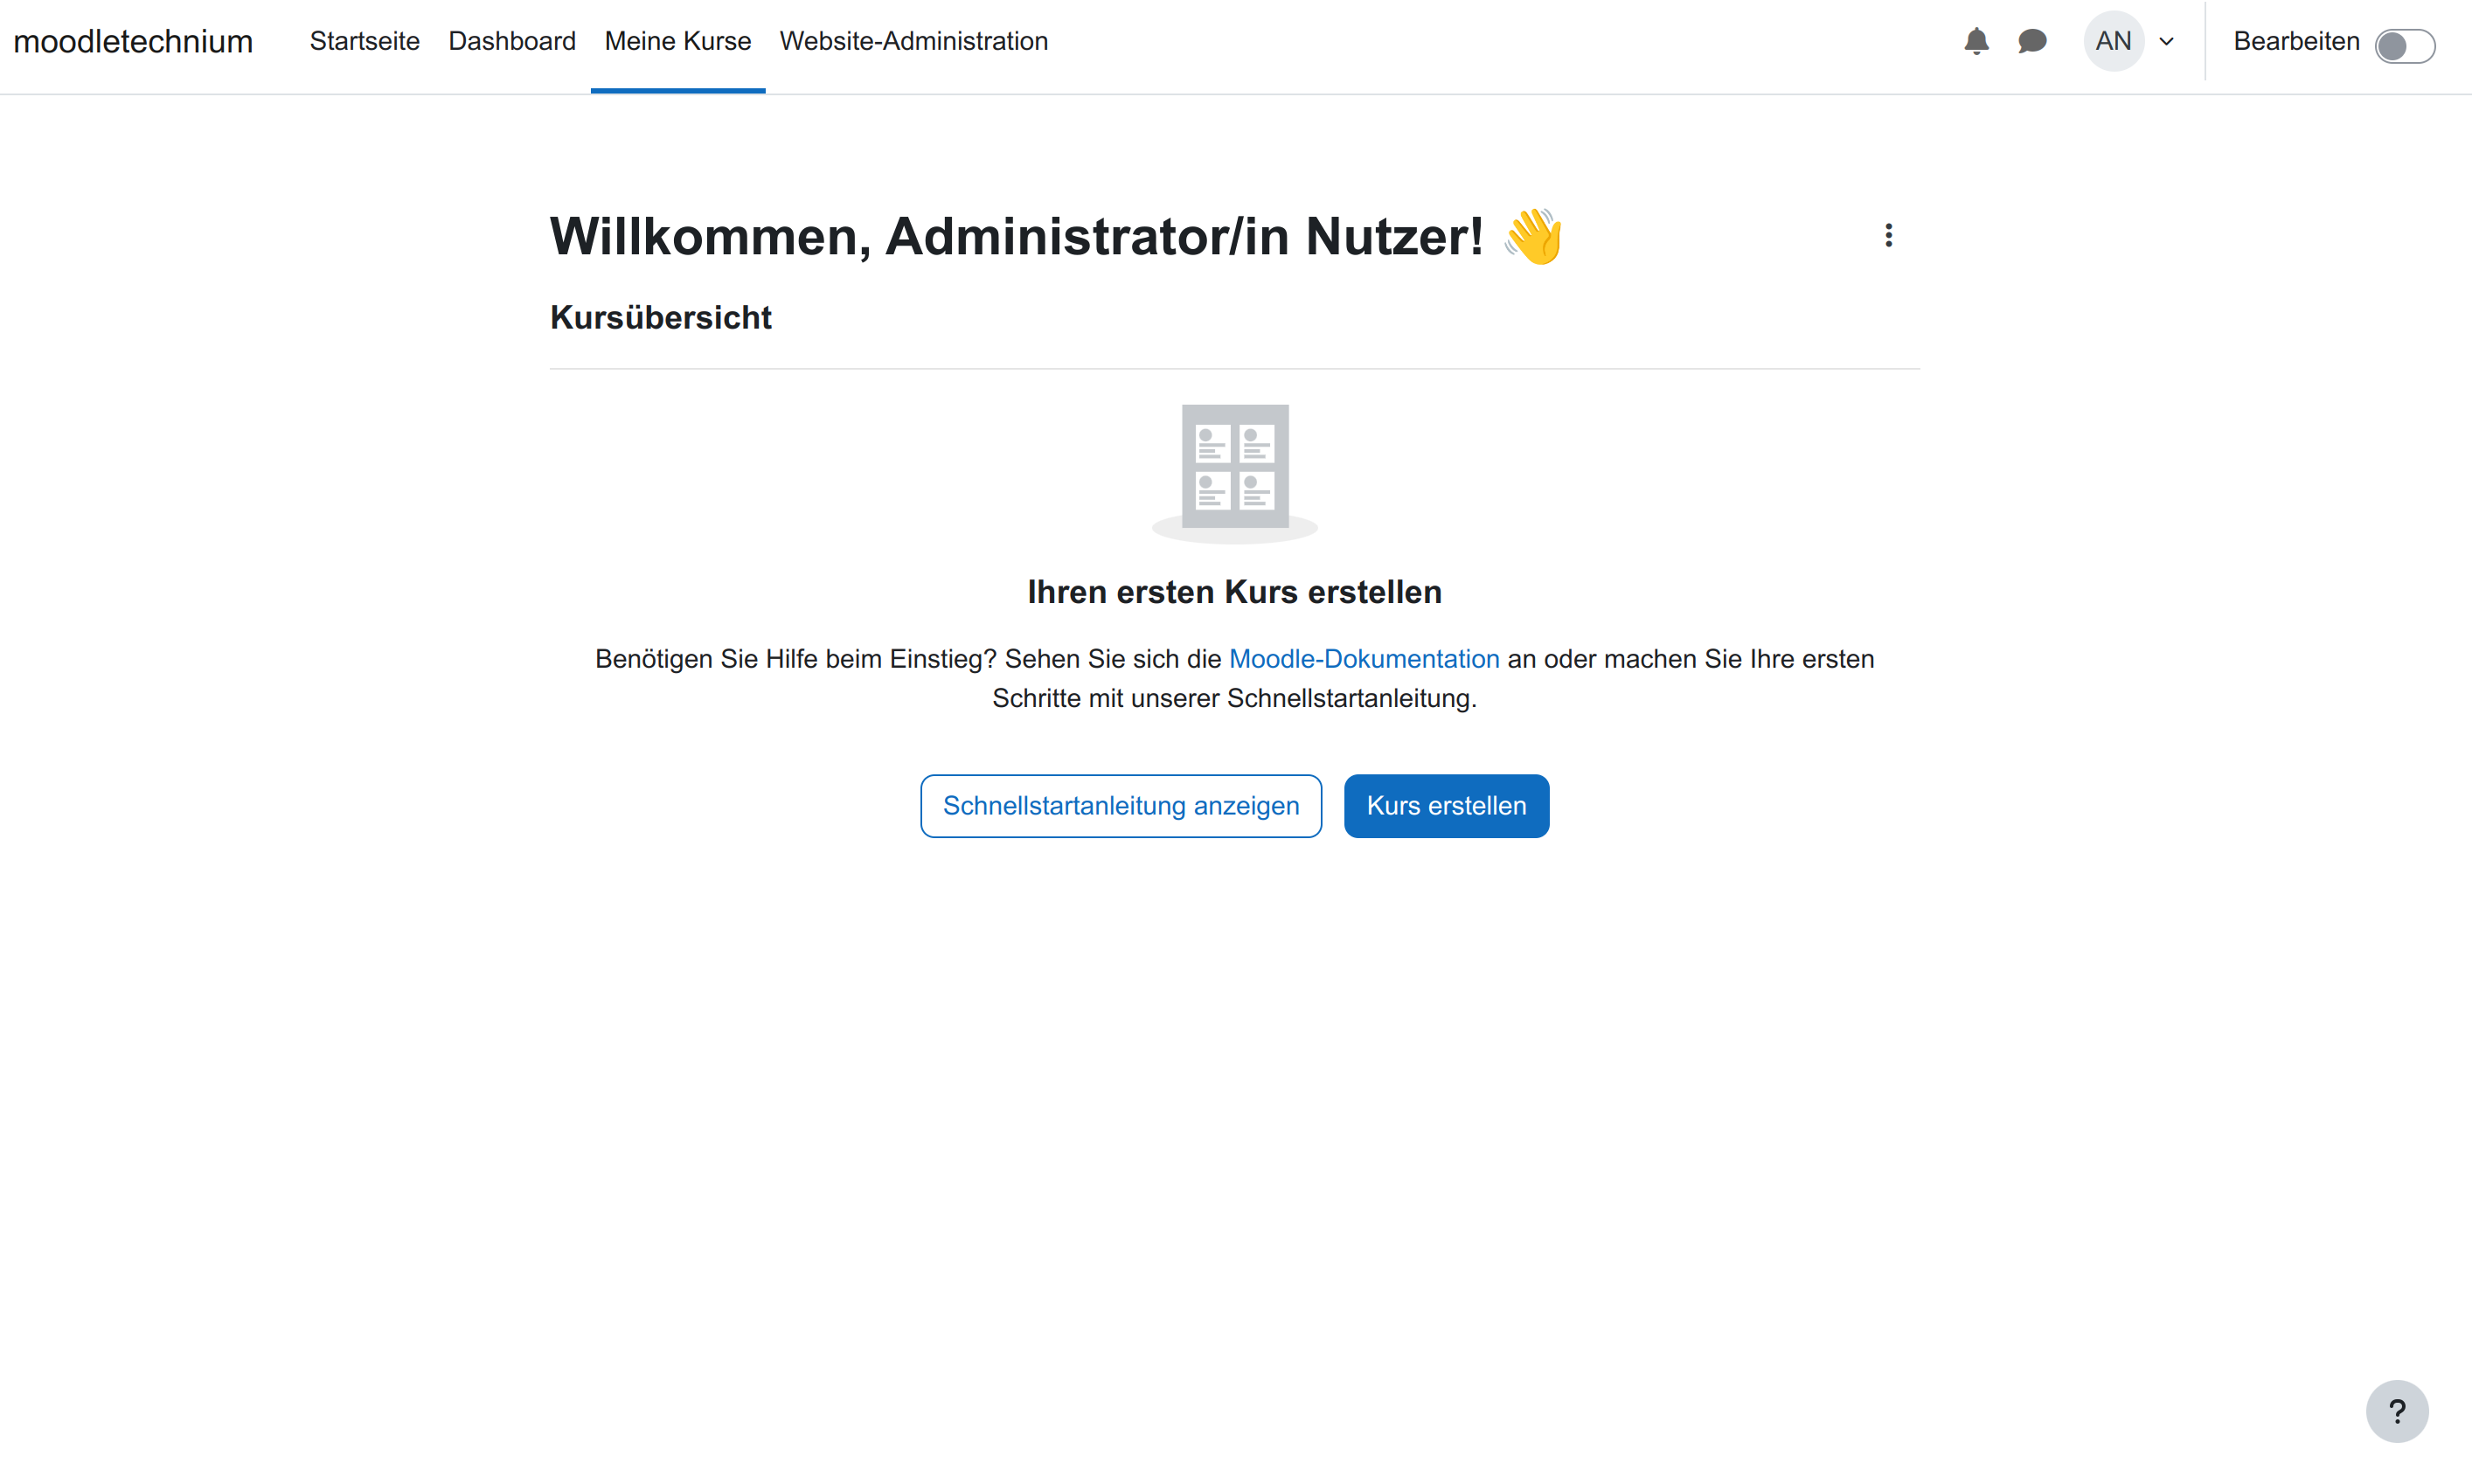Click the Bearbeiten label text
The image size is (2472, 1484).
tap(2296, 41)
